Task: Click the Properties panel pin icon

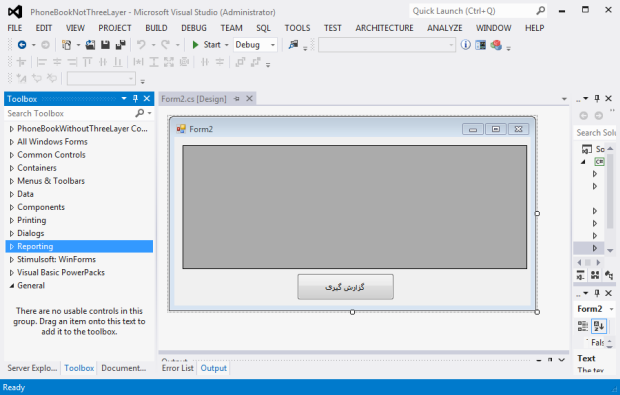Action: click(x=597, y=293)
